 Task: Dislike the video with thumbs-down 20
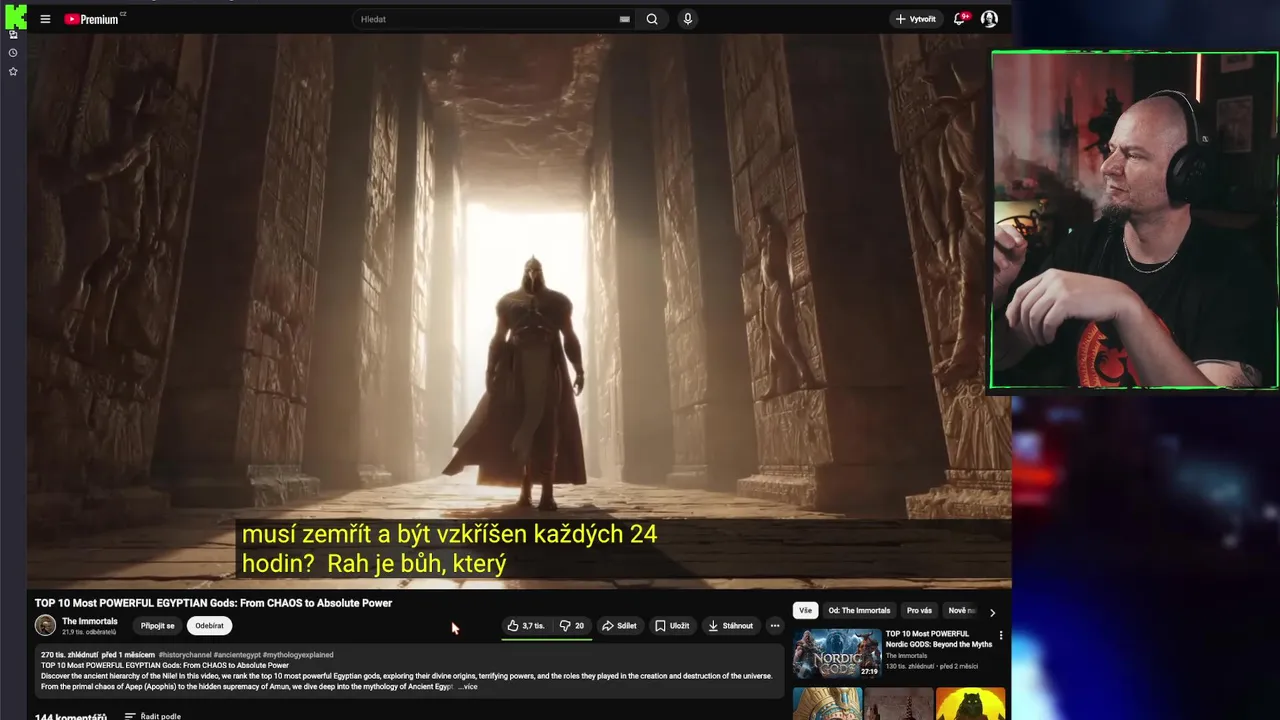[x=572, y=626]
